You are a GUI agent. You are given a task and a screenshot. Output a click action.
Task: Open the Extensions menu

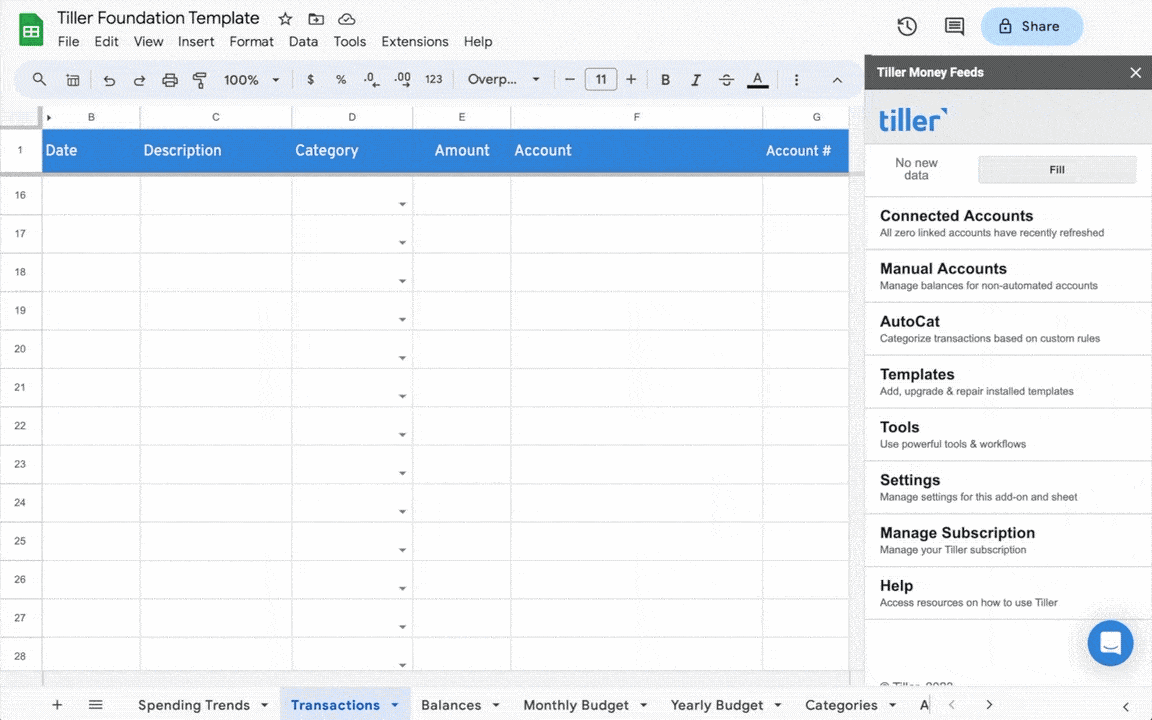tap(414, 42)
